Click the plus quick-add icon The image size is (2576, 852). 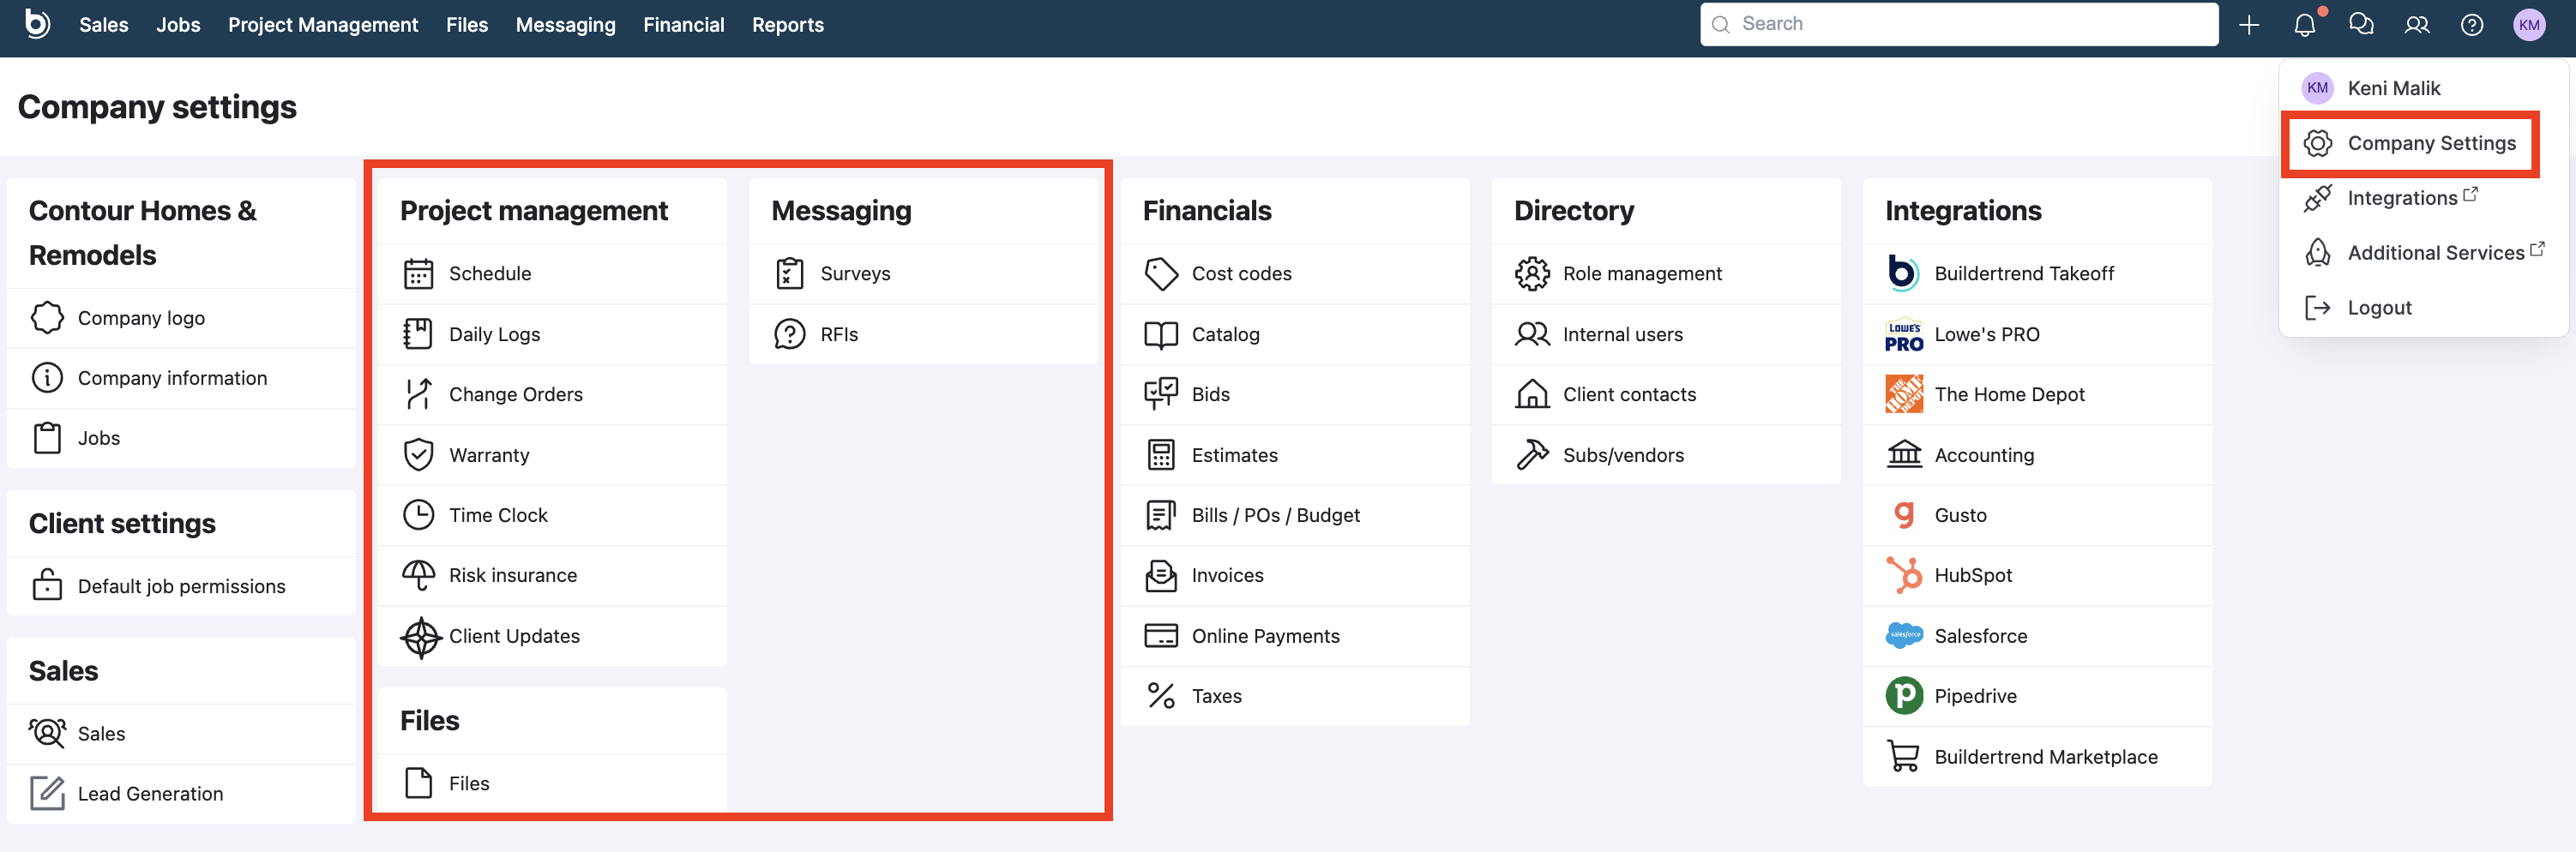click(x=2249, y=25)
